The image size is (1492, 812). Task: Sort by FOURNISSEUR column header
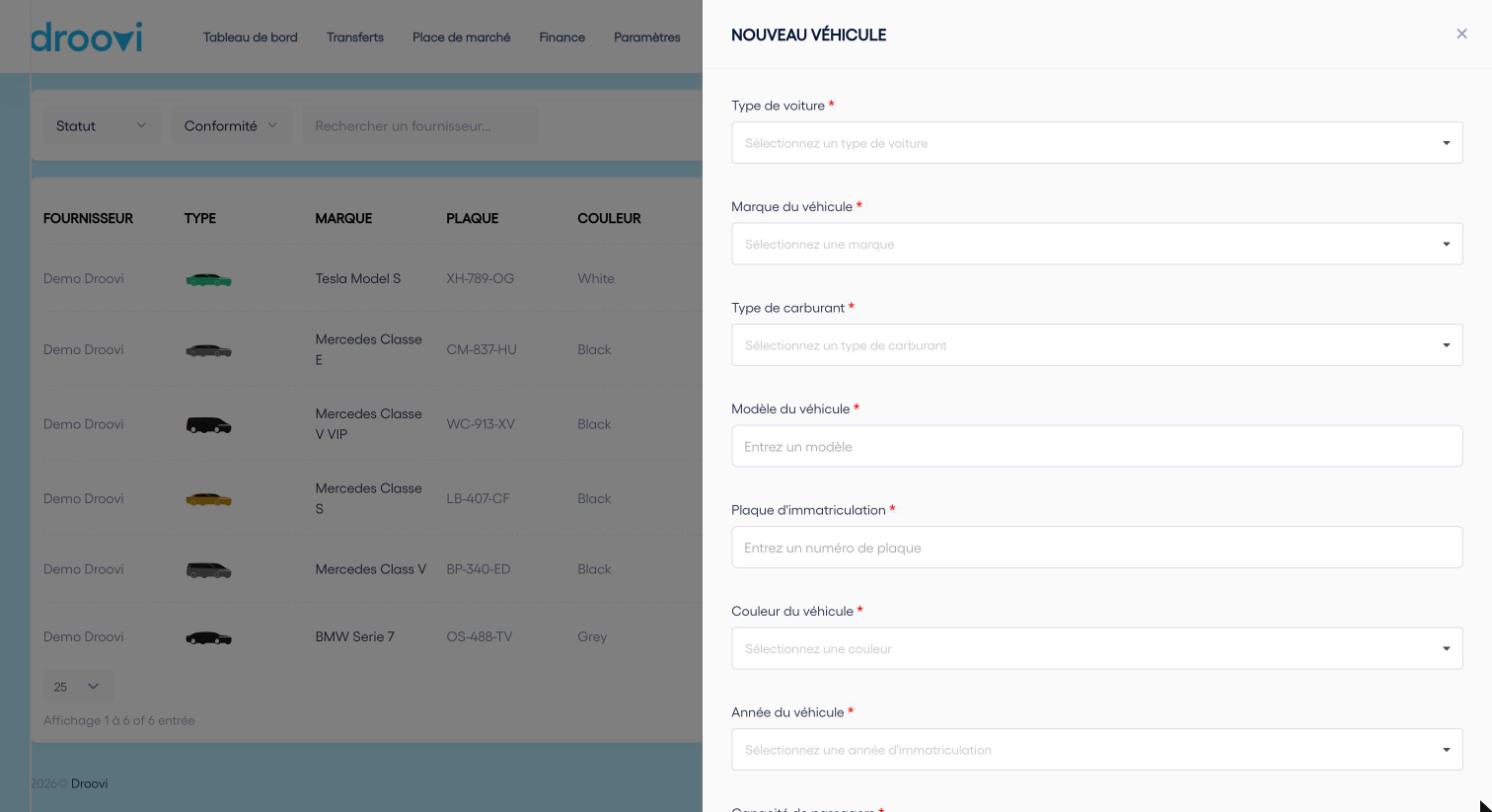point(88,218)
